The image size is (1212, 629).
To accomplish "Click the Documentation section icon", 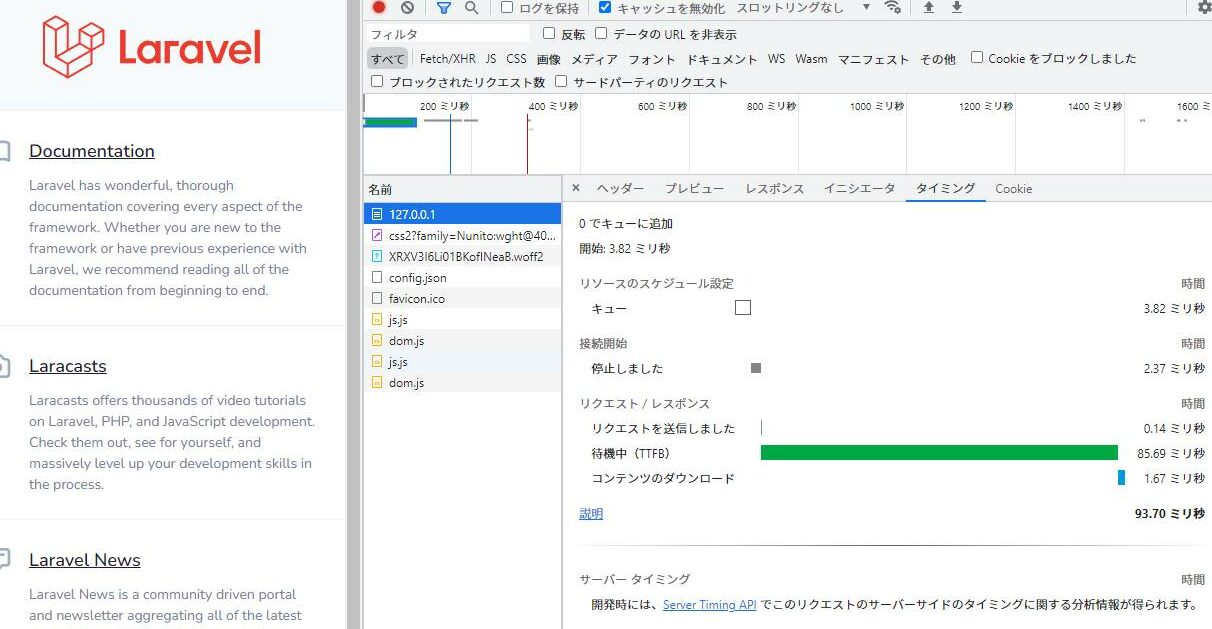I will (x=4, y=151).
